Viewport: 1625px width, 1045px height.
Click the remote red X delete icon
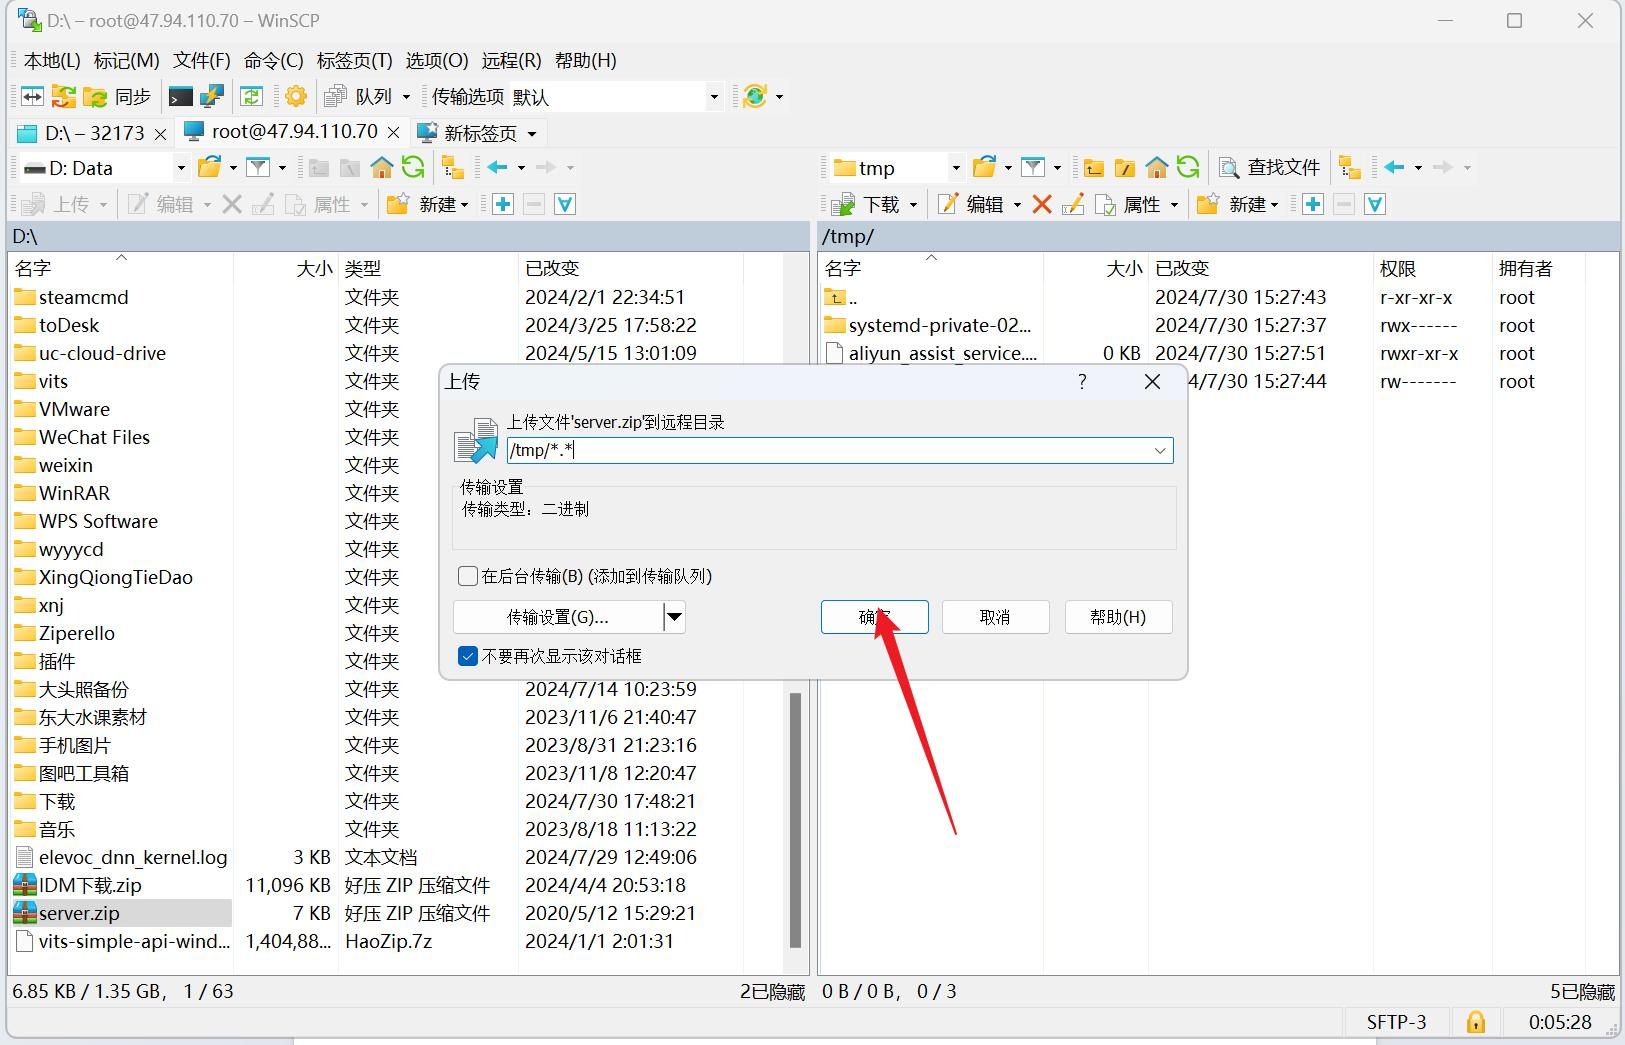[x=1042, y=204]
